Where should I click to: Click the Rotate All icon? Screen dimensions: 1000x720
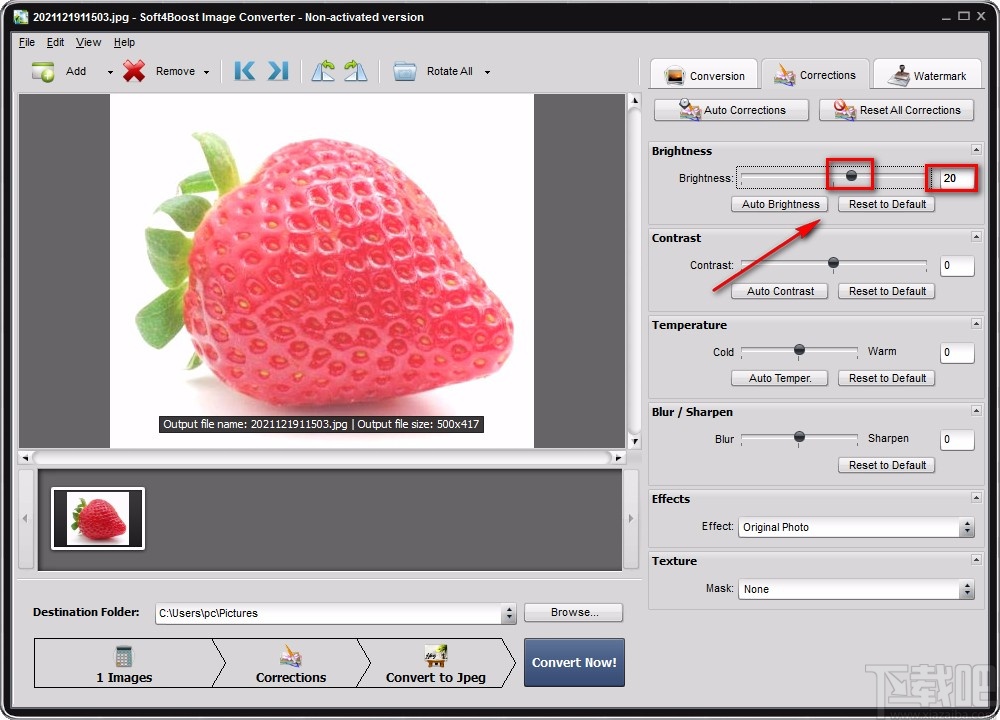tap(405, 71)
